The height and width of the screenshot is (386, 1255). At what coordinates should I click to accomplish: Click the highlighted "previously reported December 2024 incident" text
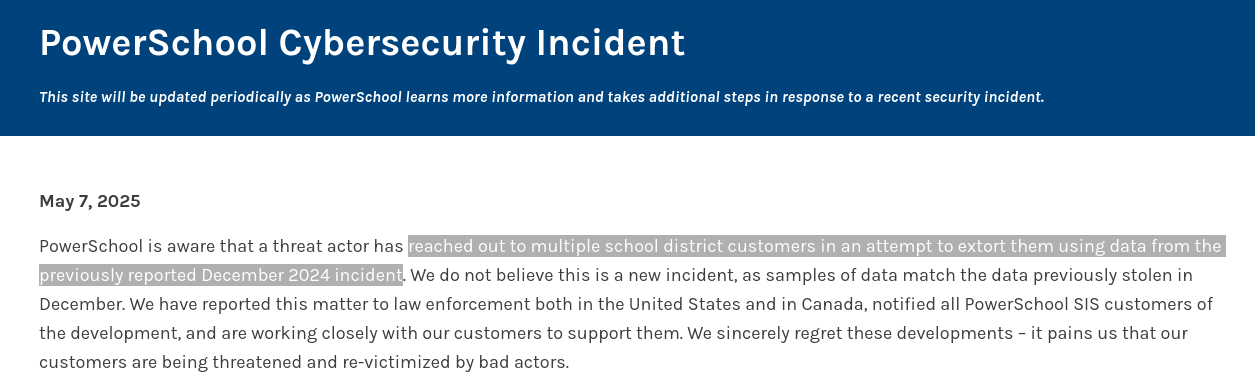[x=220, y=275]
